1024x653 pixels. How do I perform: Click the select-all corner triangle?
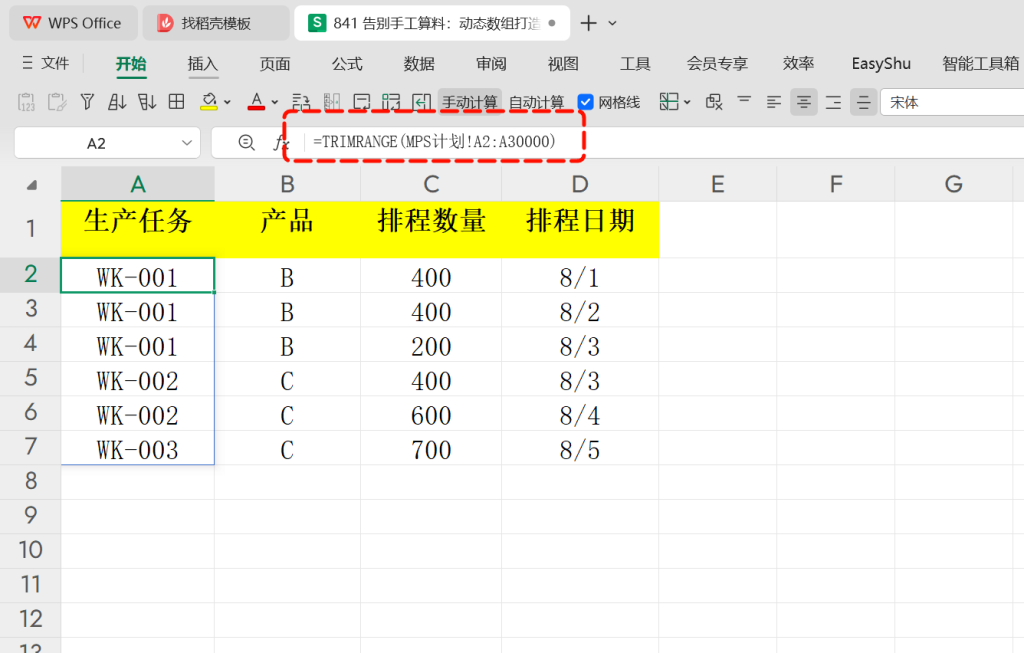coord(31,185)
